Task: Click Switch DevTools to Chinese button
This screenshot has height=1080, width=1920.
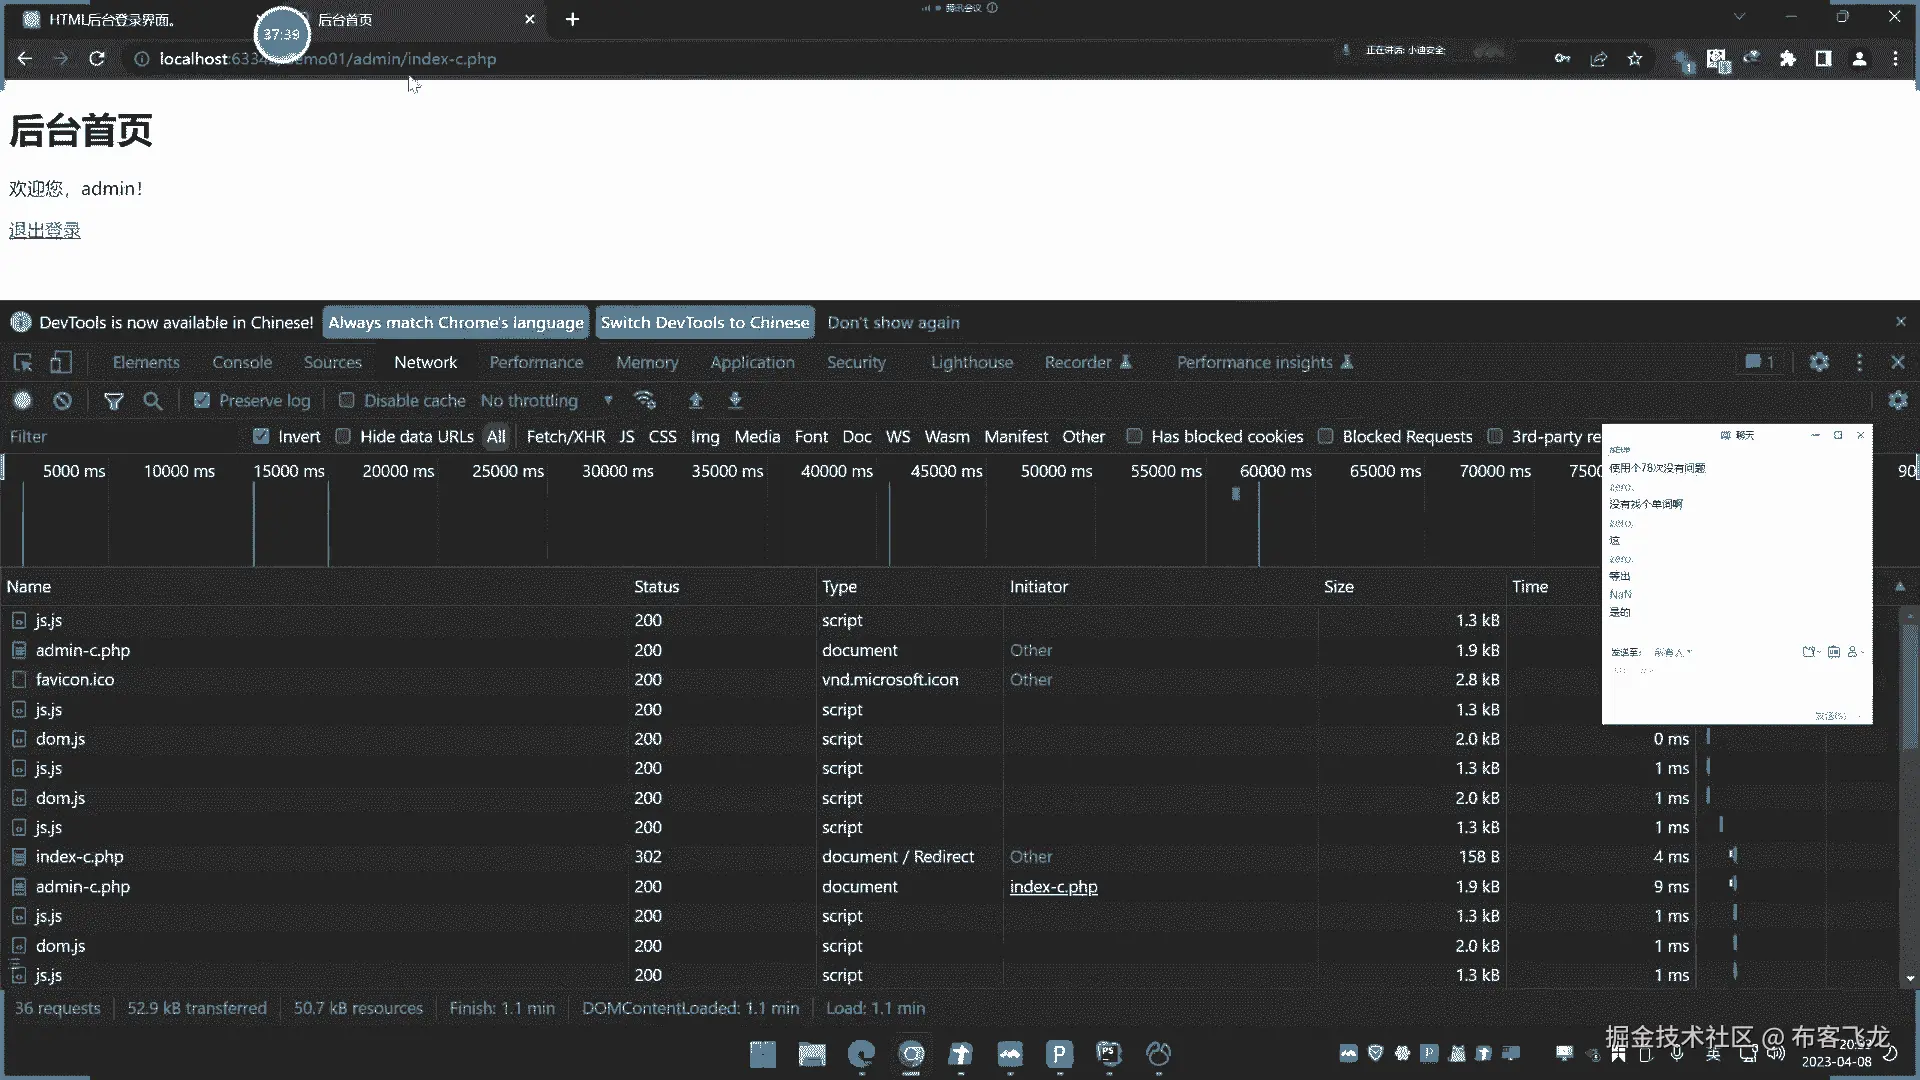Action: click(x=704, y=323)
